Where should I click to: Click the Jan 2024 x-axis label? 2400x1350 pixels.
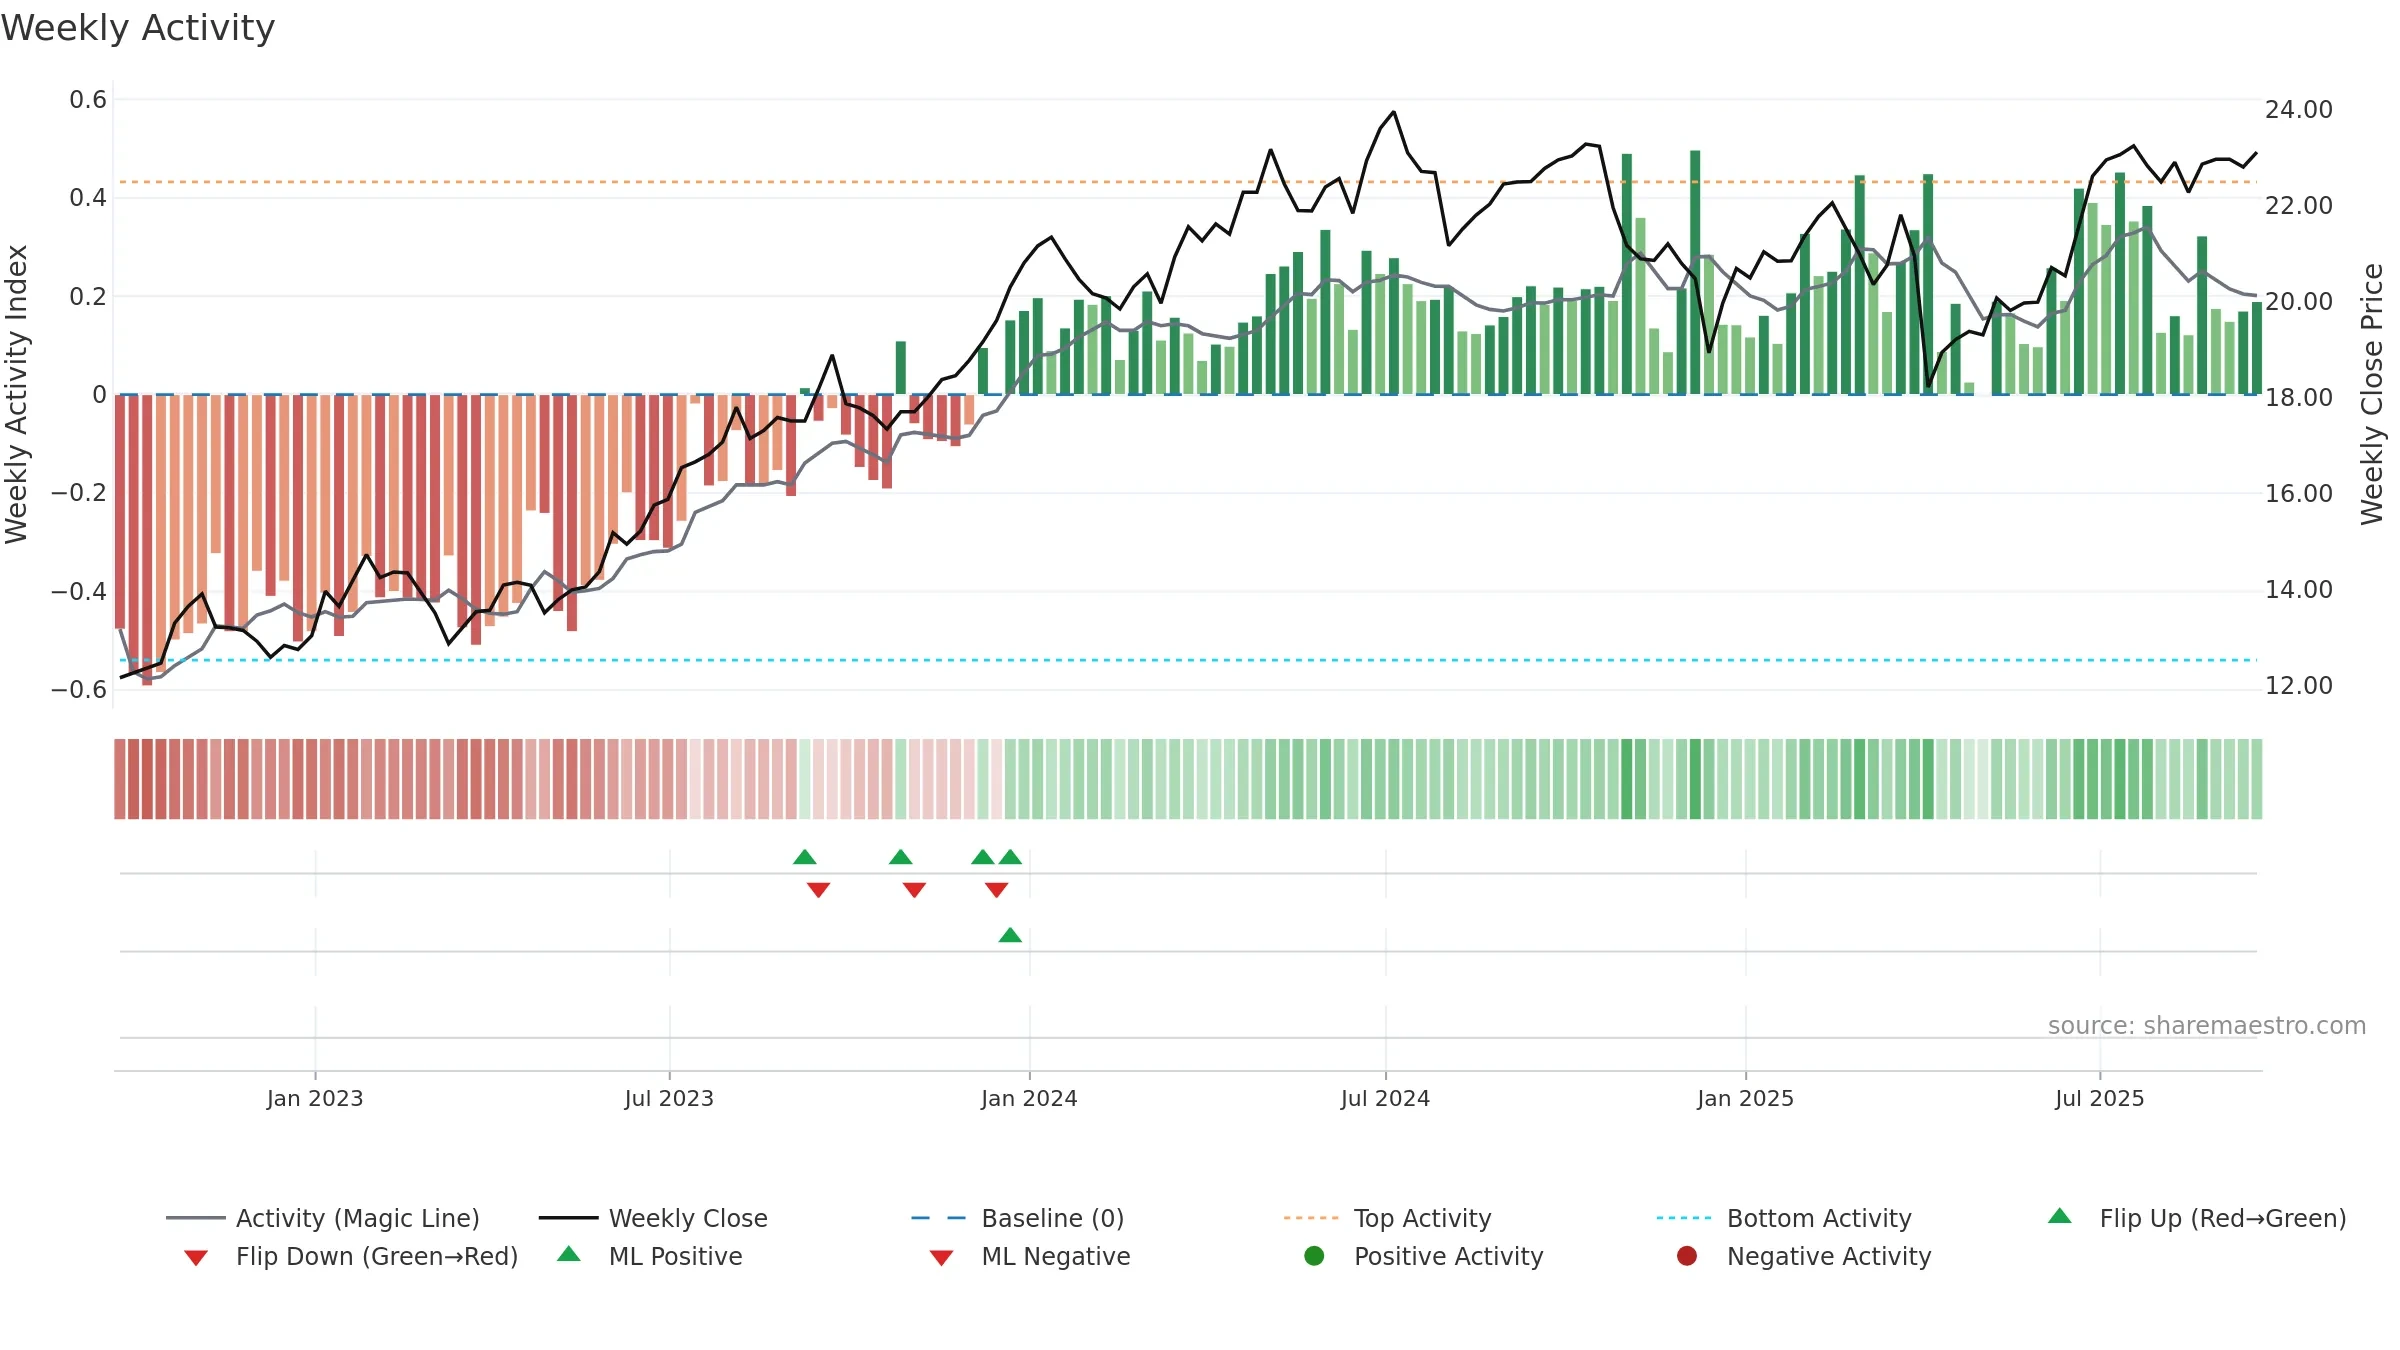tap(1029, 1098)
